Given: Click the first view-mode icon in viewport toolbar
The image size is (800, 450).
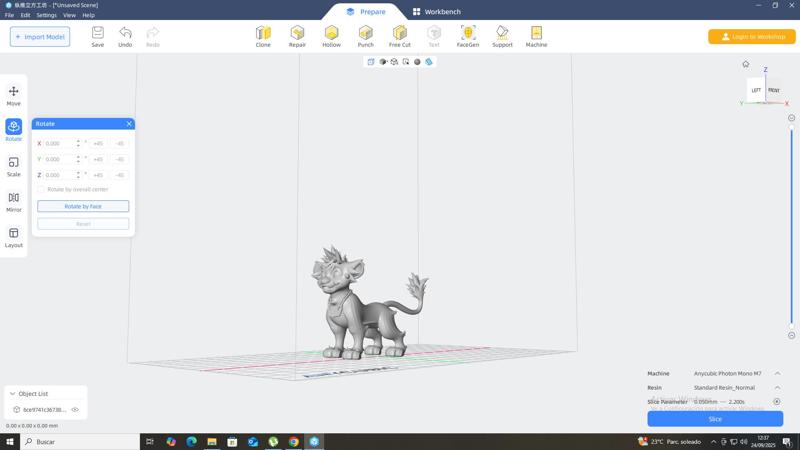Looking at the screenshot, I should coord(371,62).
